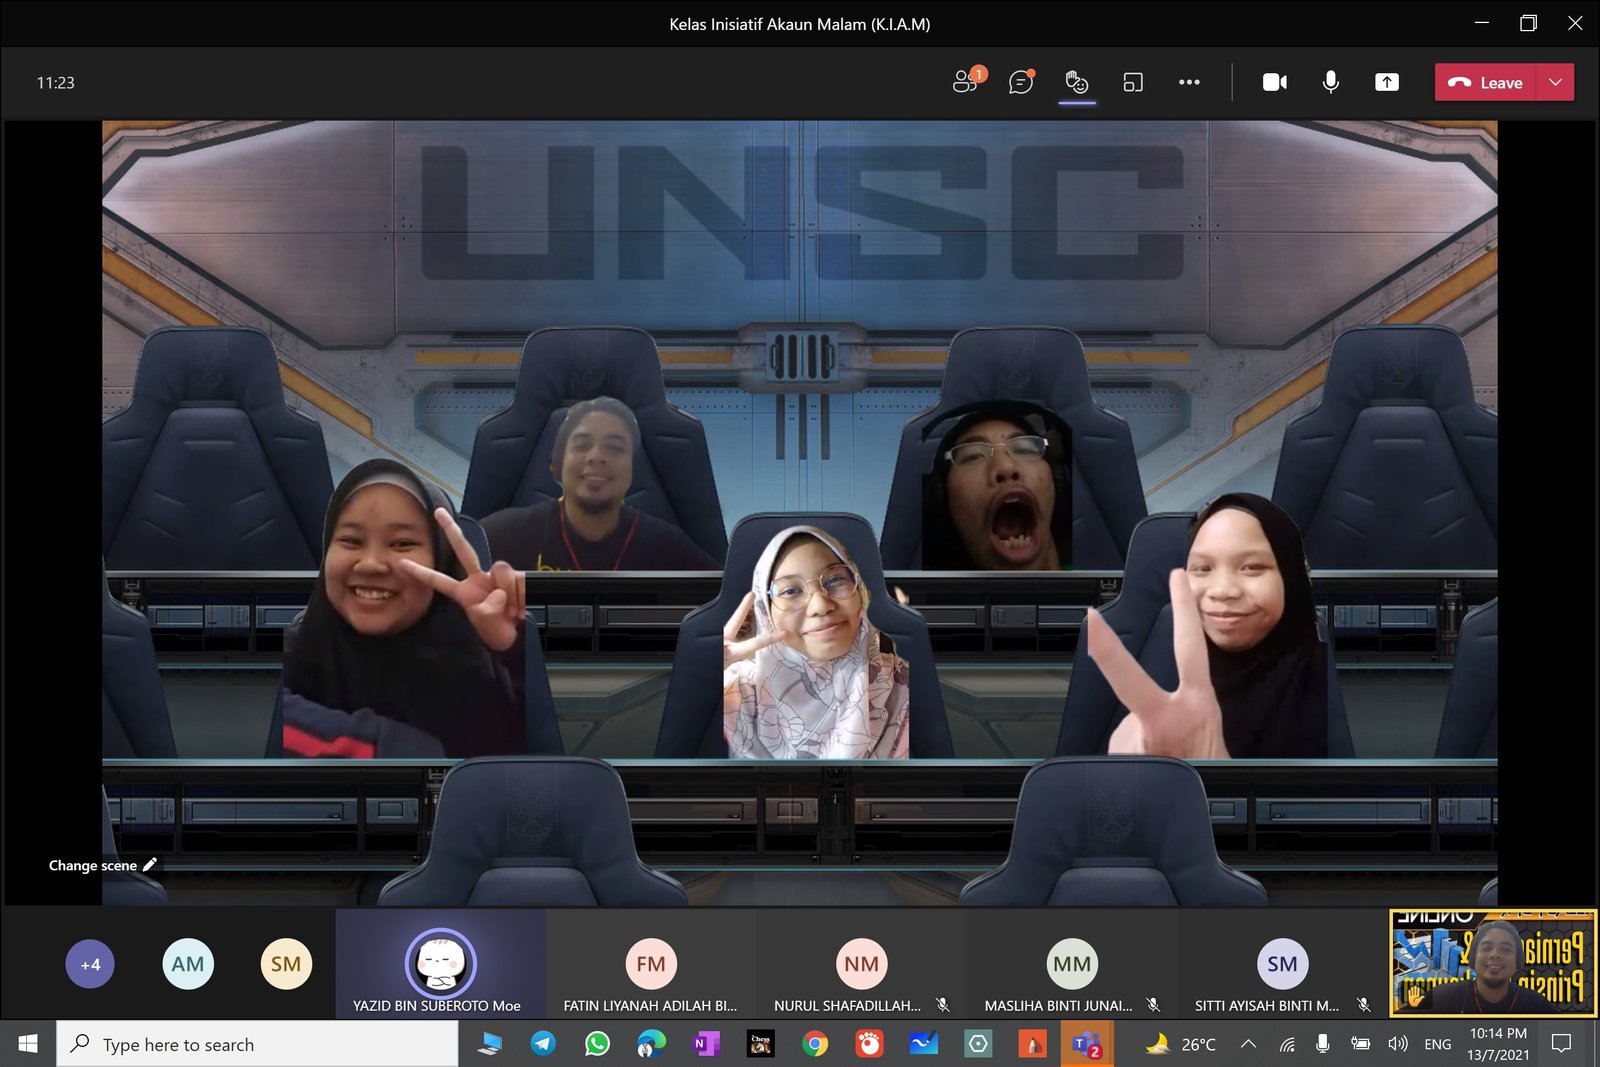This screenshot has width=1600, height=1067.
Task: Open raise hand and reactions
Action: tap(1077, 82)
